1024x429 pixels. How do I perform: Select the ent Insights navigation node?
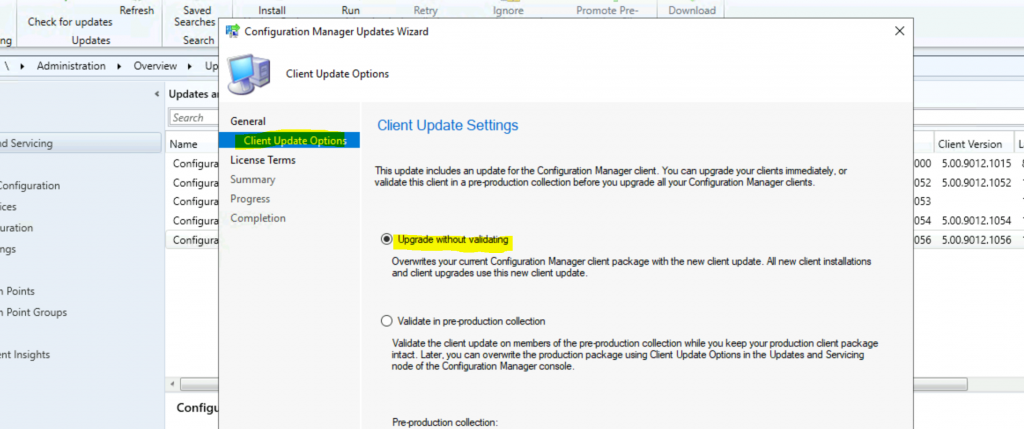[x=25, y=355]
